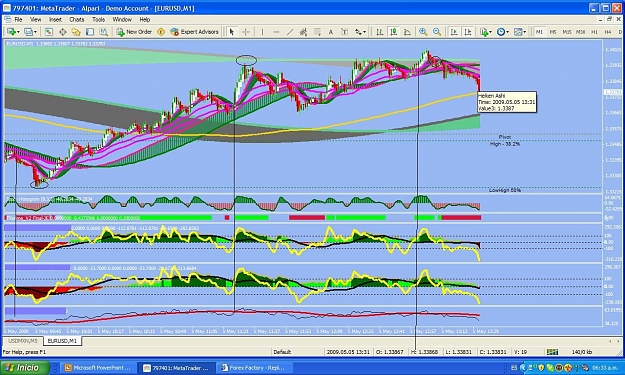The image size is (625, 375).
Task: Switch to Forex Factory taskbar window
Action: coord(255,368)
